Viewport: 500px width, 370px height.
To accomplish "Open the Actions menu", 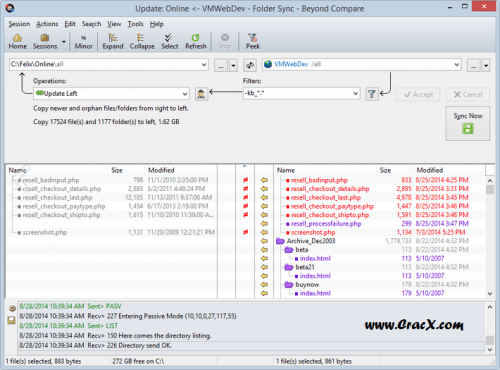I will [x=47, y=24].
